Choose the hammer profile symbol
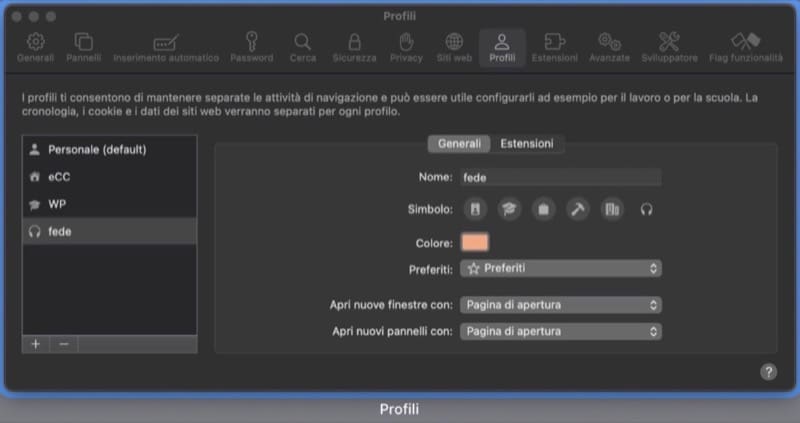Image resolution: width=800 pixels, height=423 pixels. pyautogui.click(x=578, y=209)
